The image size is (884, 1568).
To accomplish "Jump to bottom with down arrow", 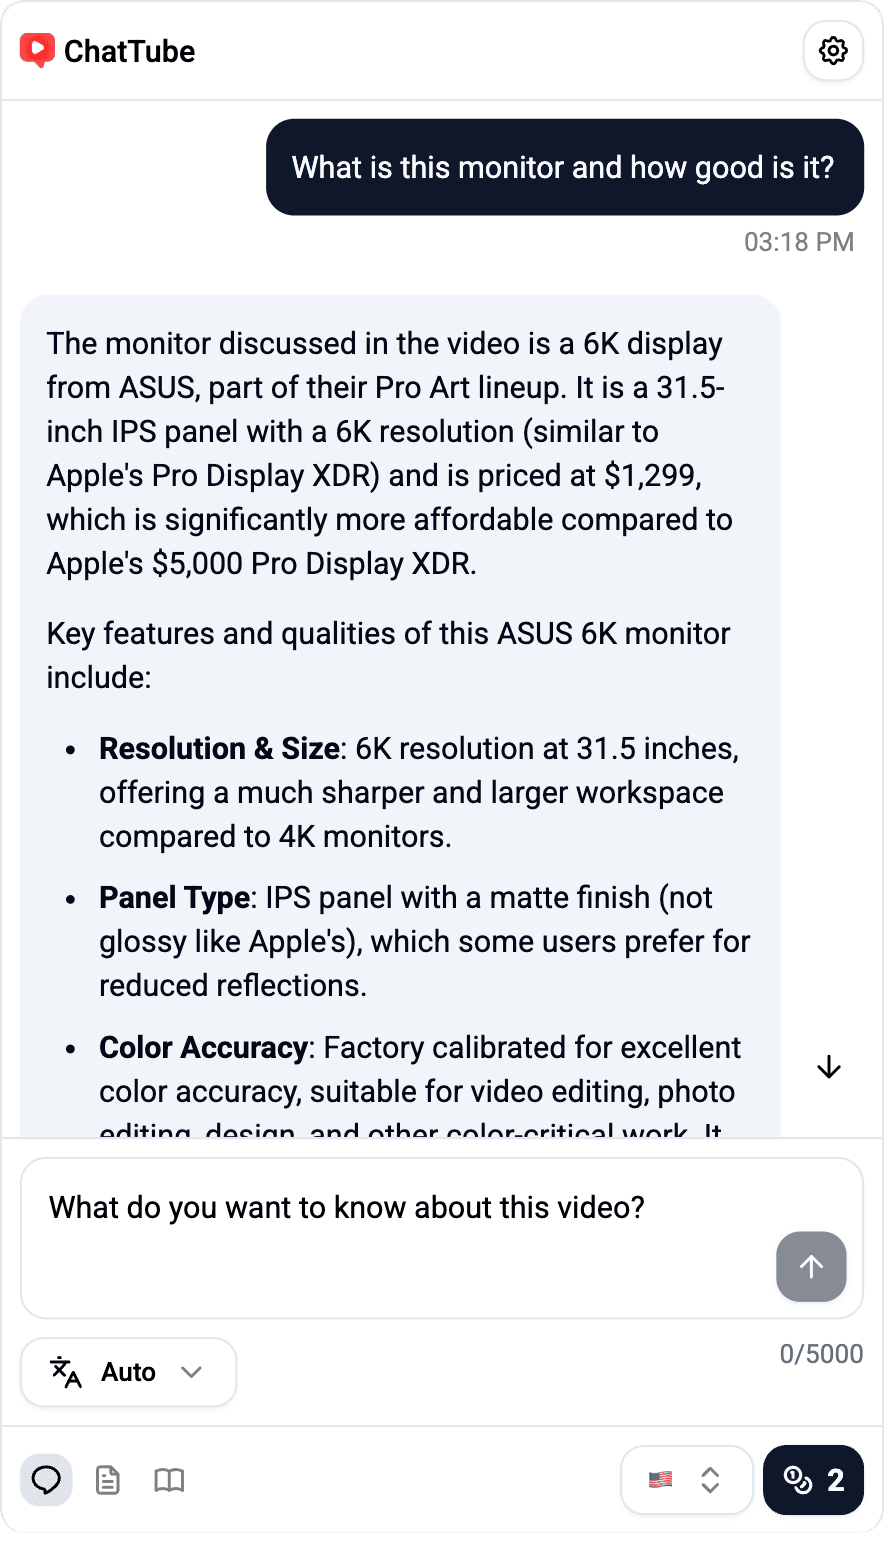I will pyautogui.click(x=828, y=1068).
